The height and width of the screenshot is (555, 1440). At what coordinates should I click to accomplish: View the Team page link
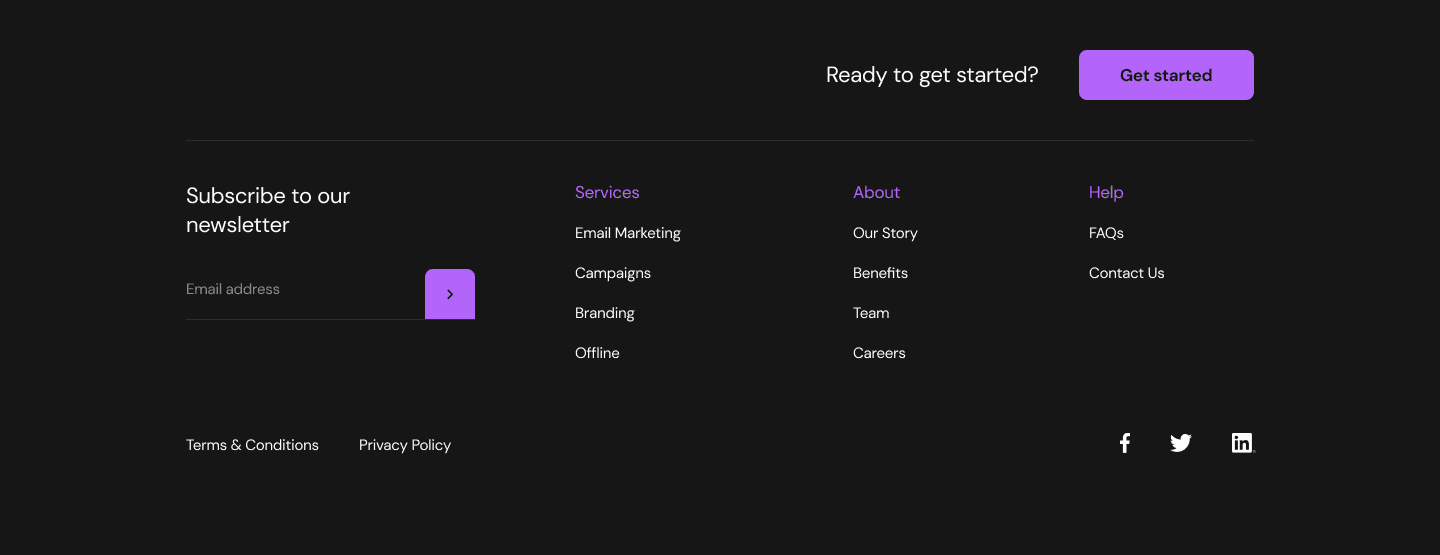[871, 313]
